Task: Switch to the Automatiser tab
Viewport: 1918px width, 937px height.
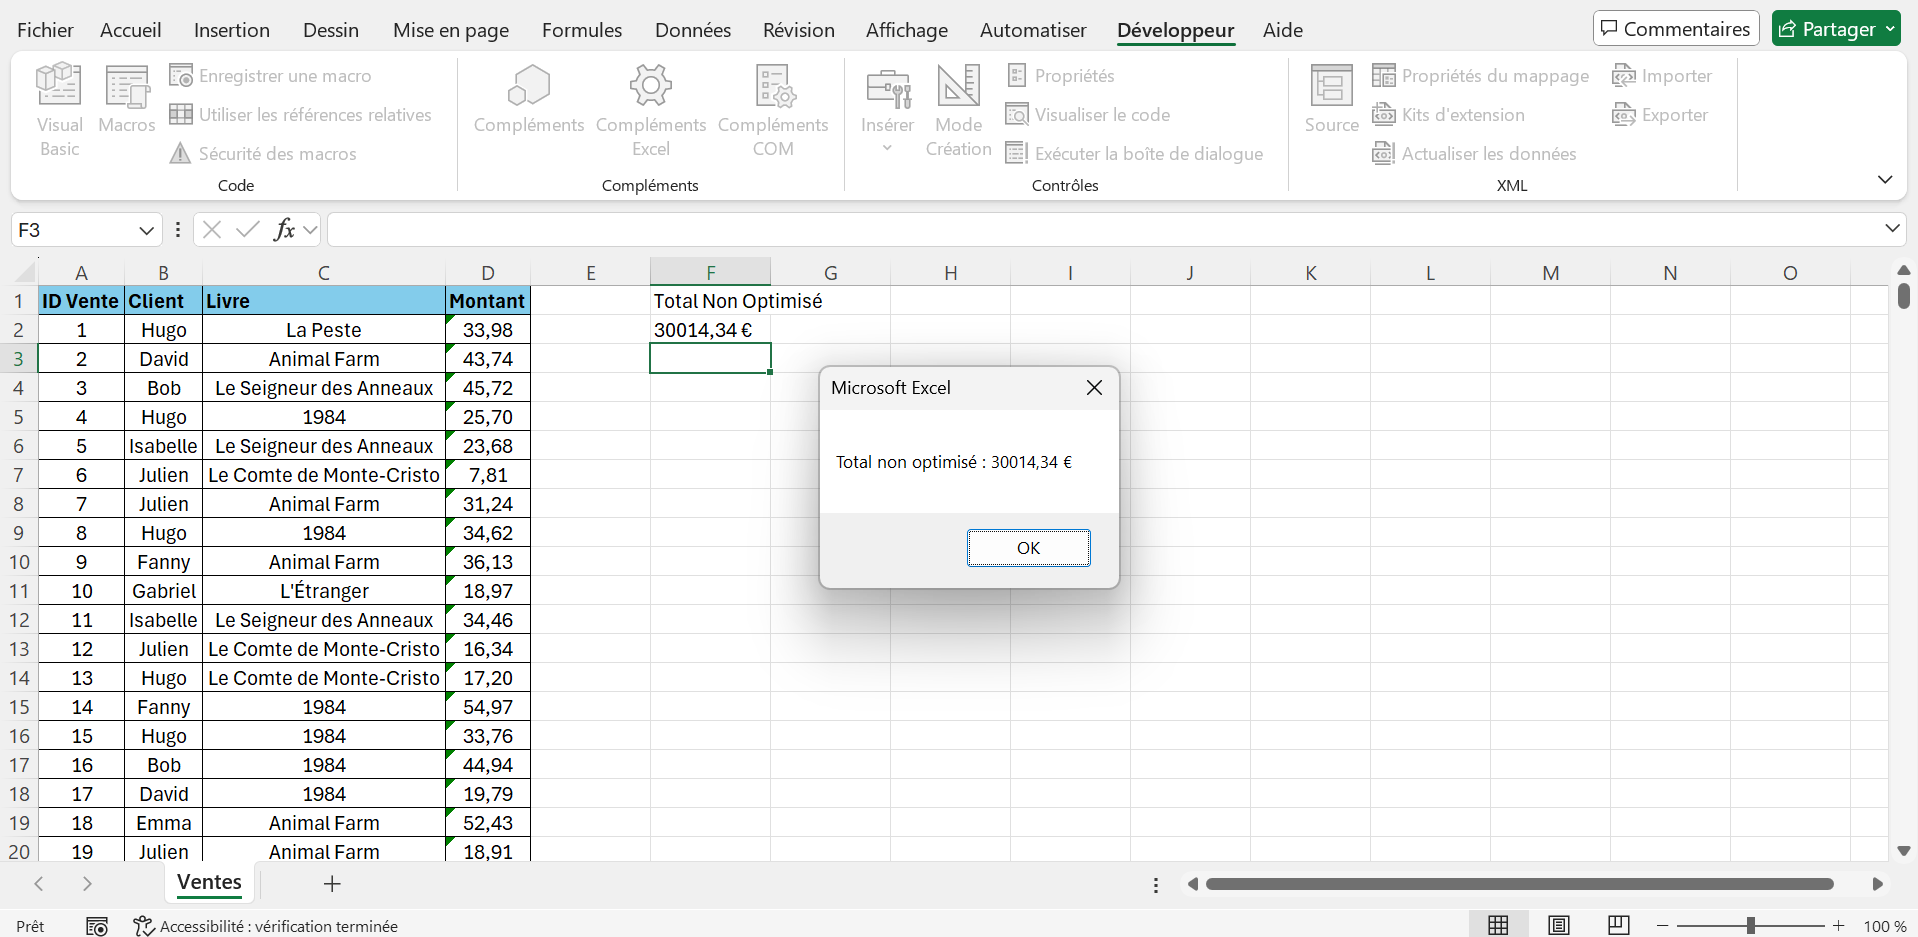Action: [1033, 30]
